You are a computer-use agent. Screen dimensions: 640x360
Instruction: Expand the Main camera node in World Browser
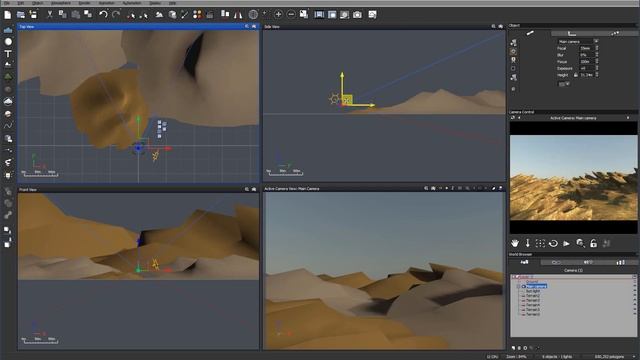[519, 286]
